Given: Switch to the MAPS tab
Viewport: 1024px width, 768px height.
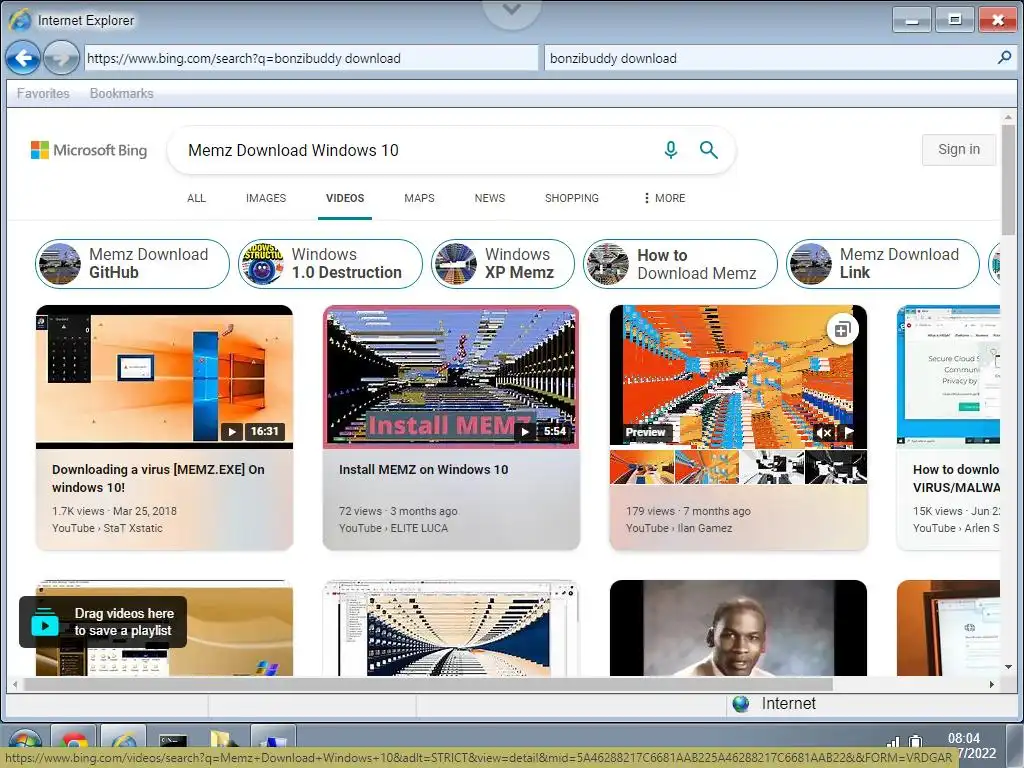Looking at the screenshot, I should tap(419, 198).
